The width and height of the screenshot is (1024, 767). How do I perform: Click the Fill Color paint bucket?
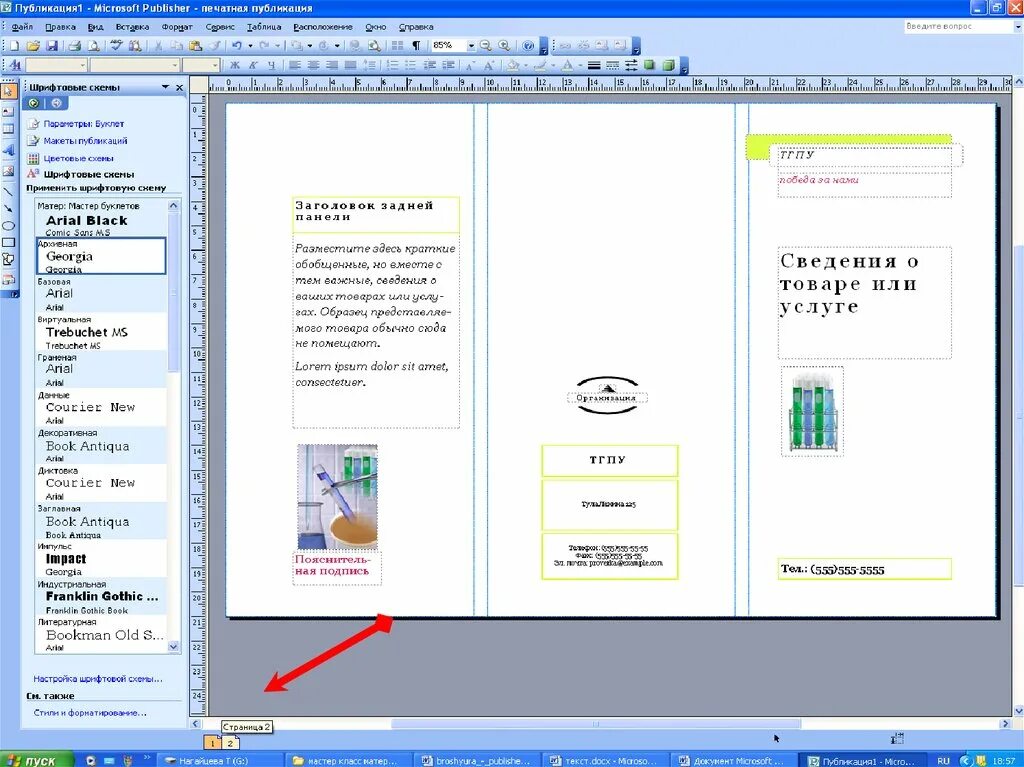[513, 65]
